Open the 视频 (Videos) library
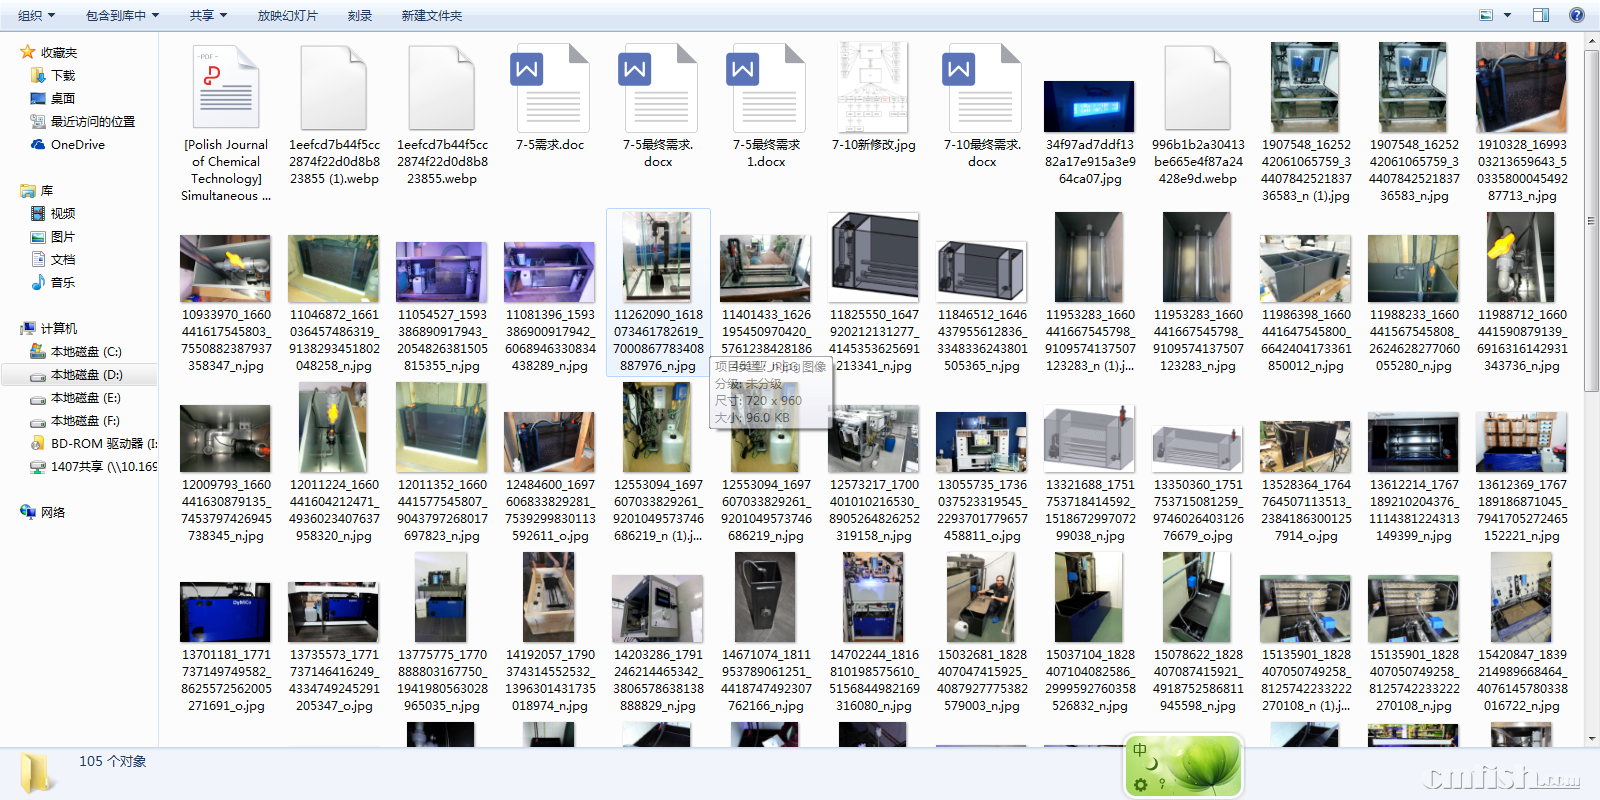 coord(62,214)
